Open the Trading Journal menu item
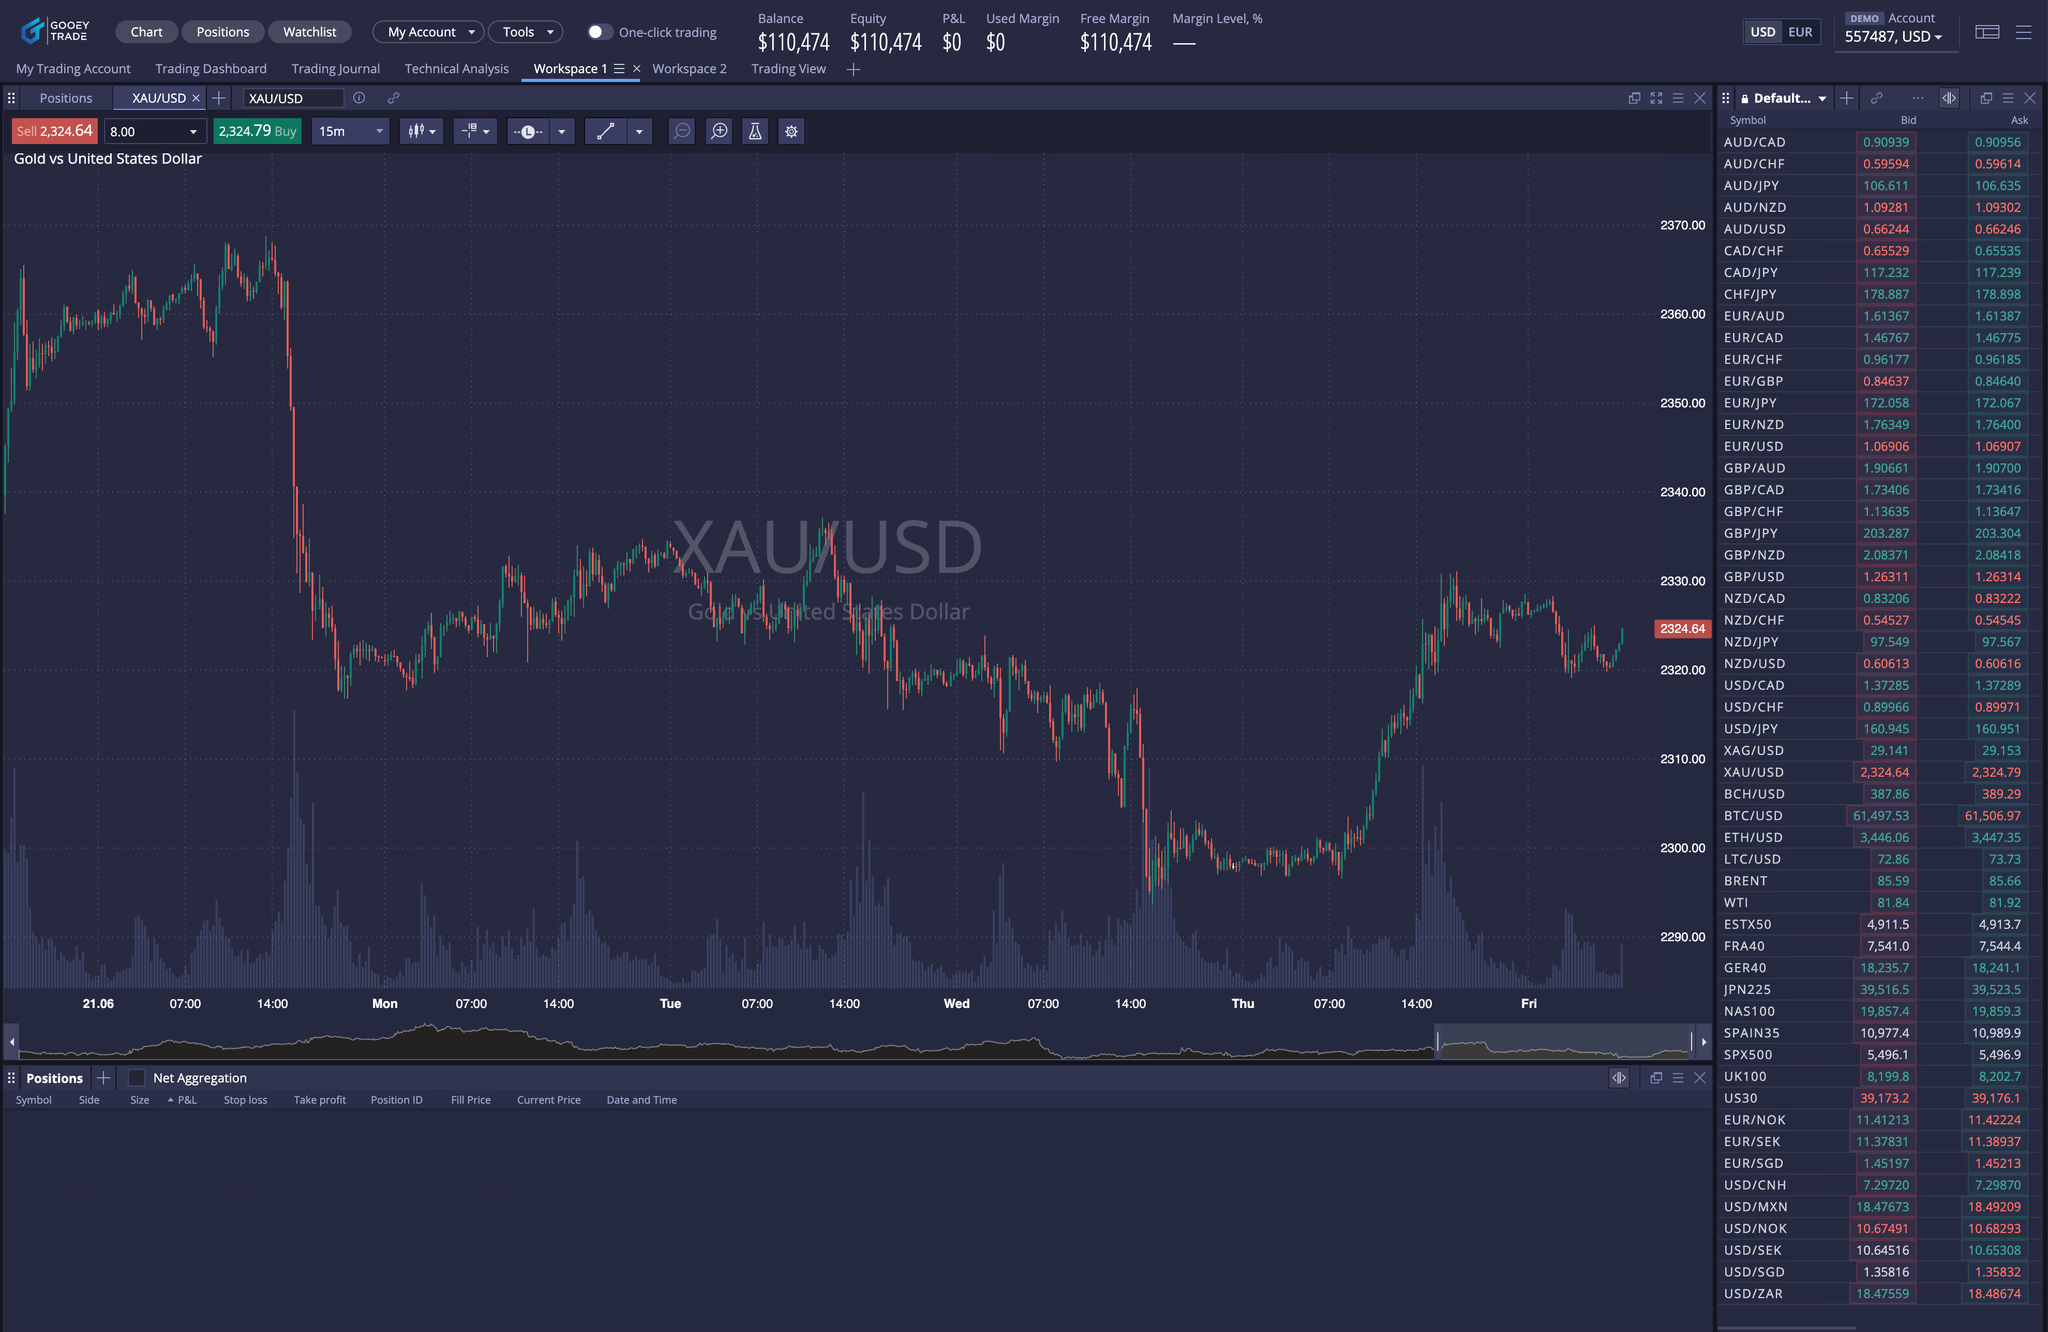The image size is (2048, 1332). click(335, 68)
